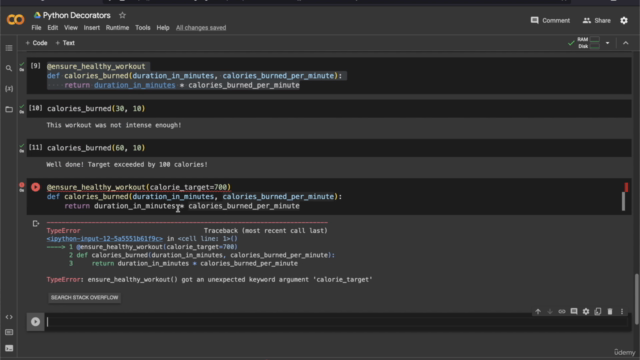The width and height of the screenshot is (640, 360).
Task: Click the TypeError unexpected keyword argument message
Action: (x=209, y=280)
